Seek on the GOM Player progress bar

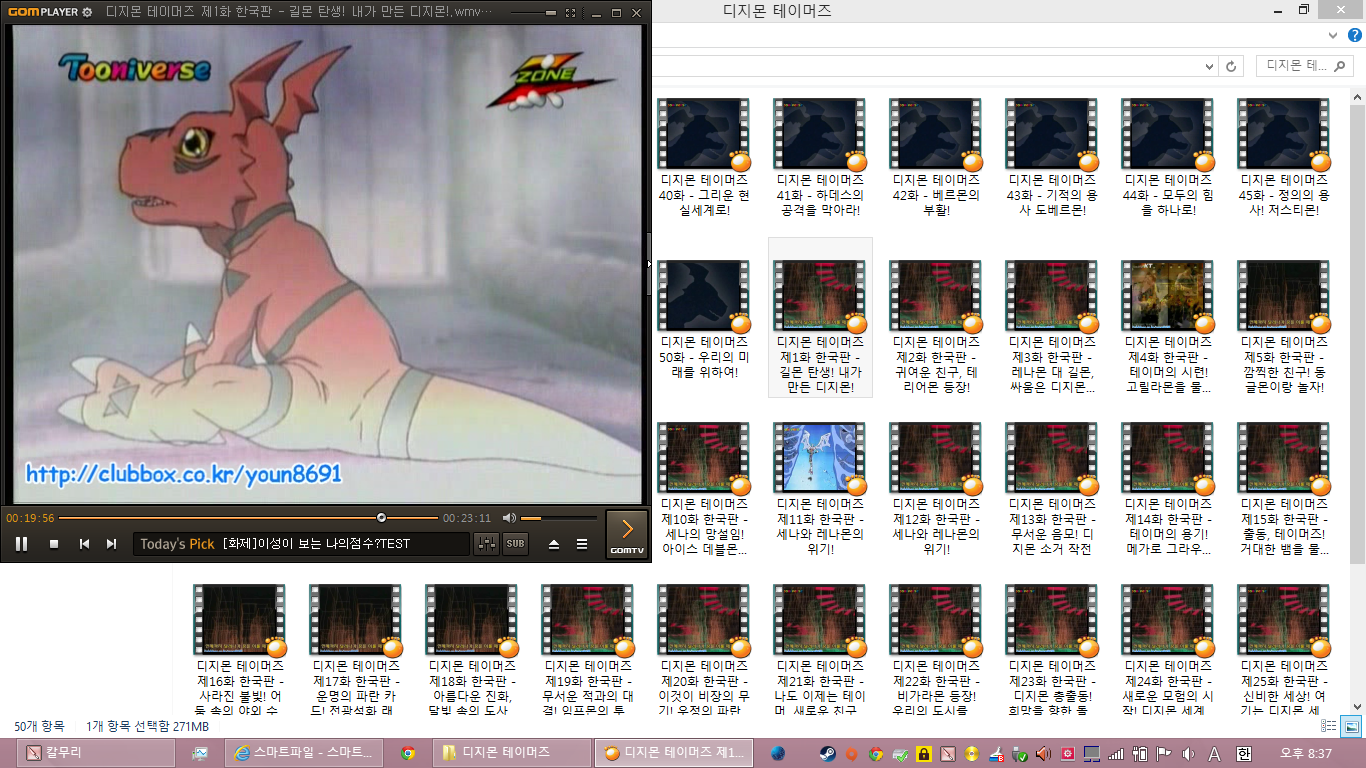(248, 518)
